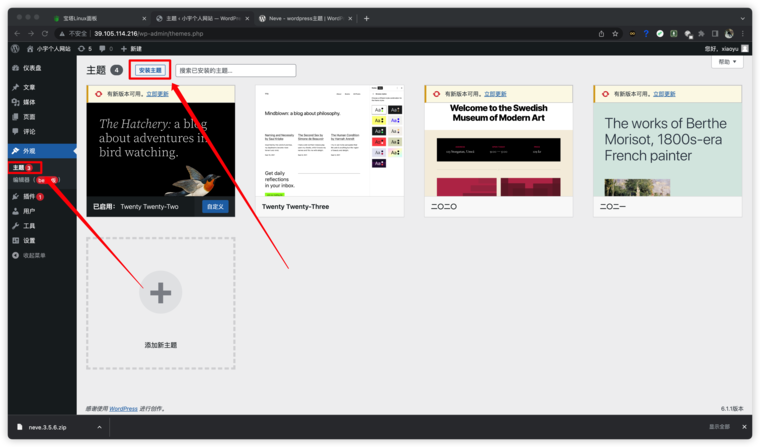Screen dimensions: 760x447
Task: Click xiaoyu user greeting in admin bar
Action: (x=721, y=48)
